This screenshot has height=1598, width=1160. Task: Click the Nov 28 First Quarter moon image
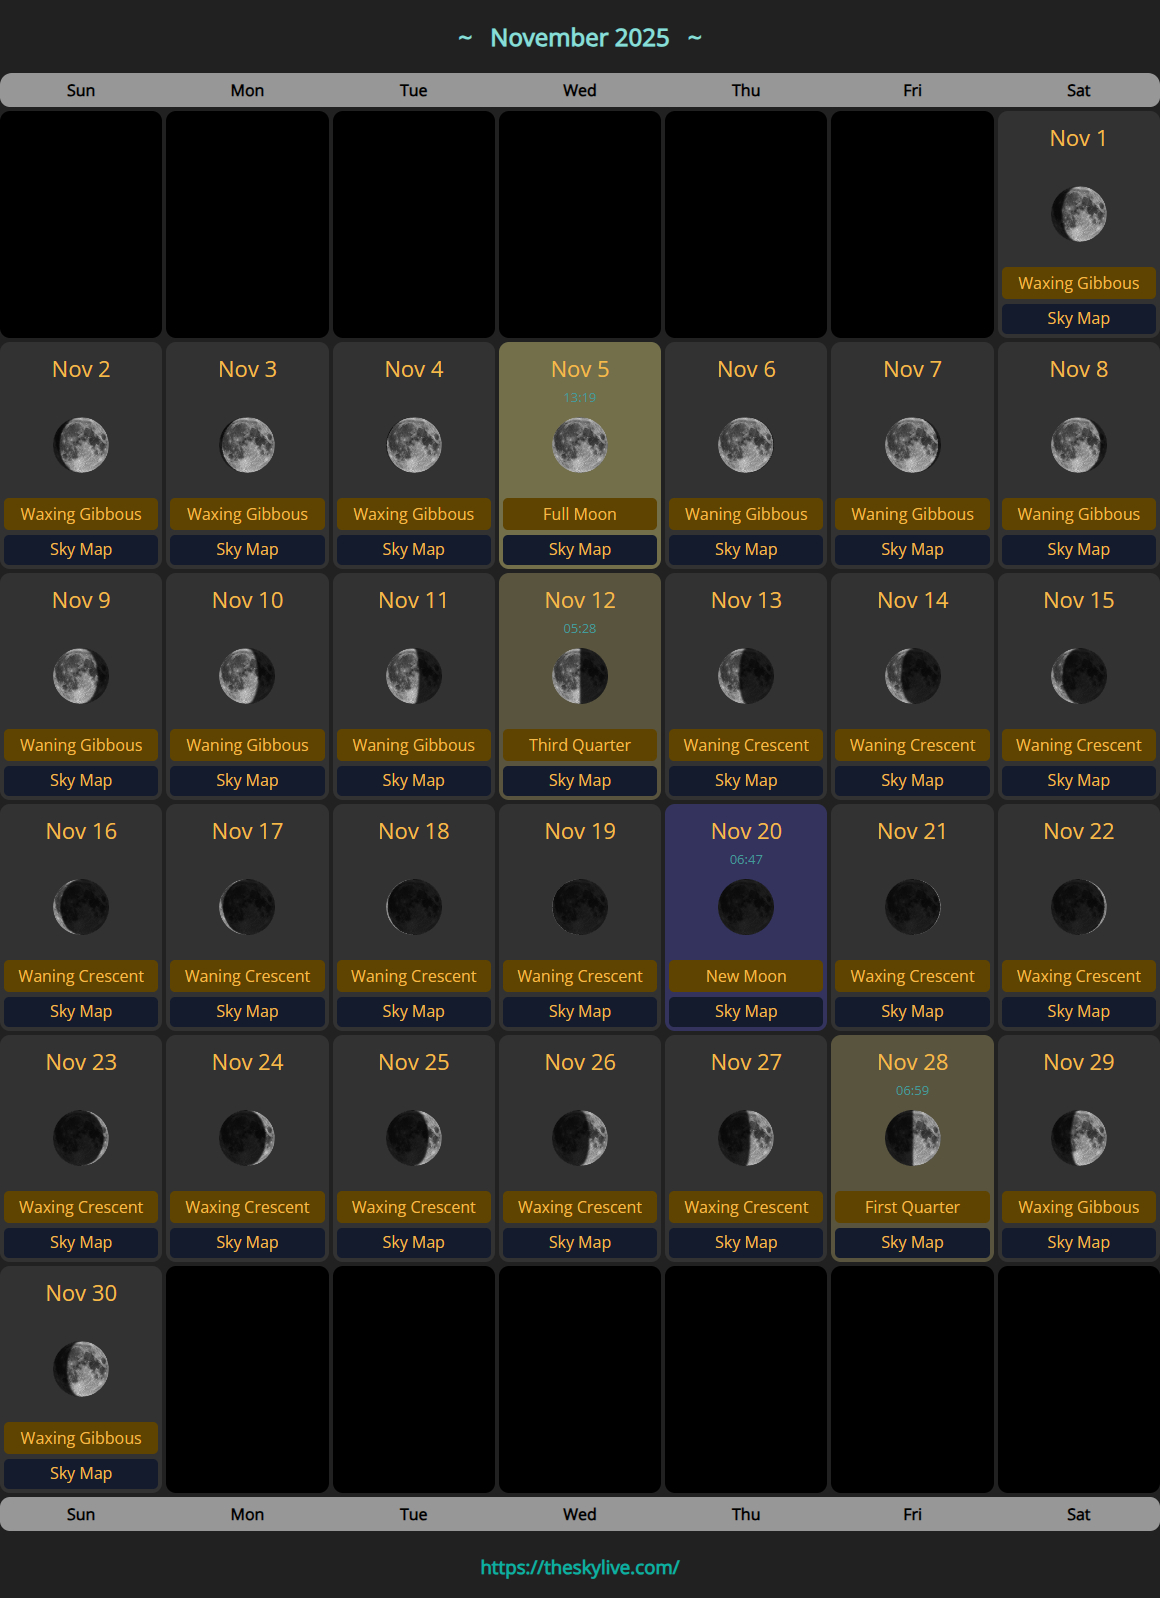(912, 1138)
